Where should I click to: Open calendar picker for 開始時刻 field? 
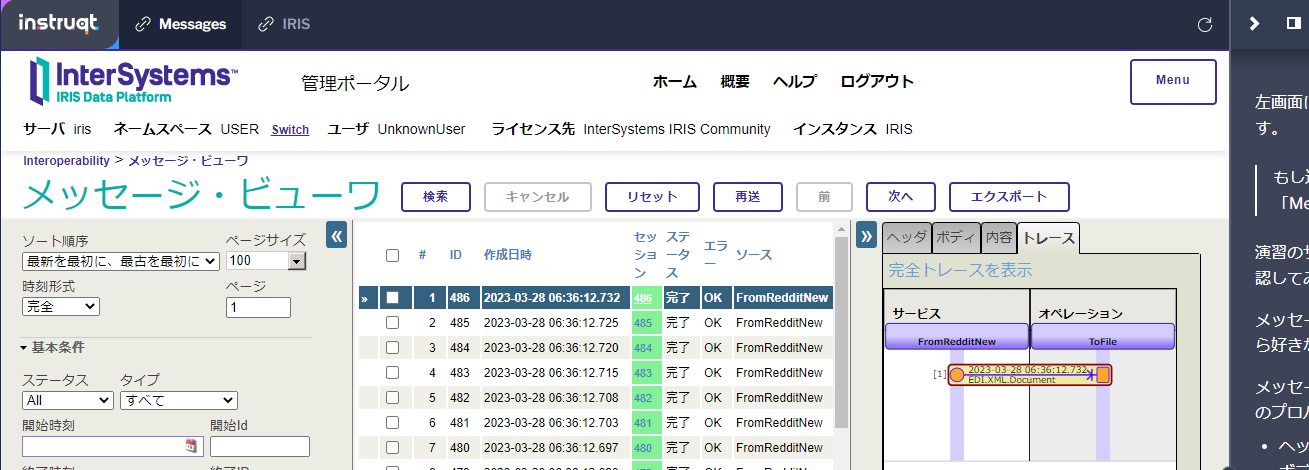click(x=192, y=446)
